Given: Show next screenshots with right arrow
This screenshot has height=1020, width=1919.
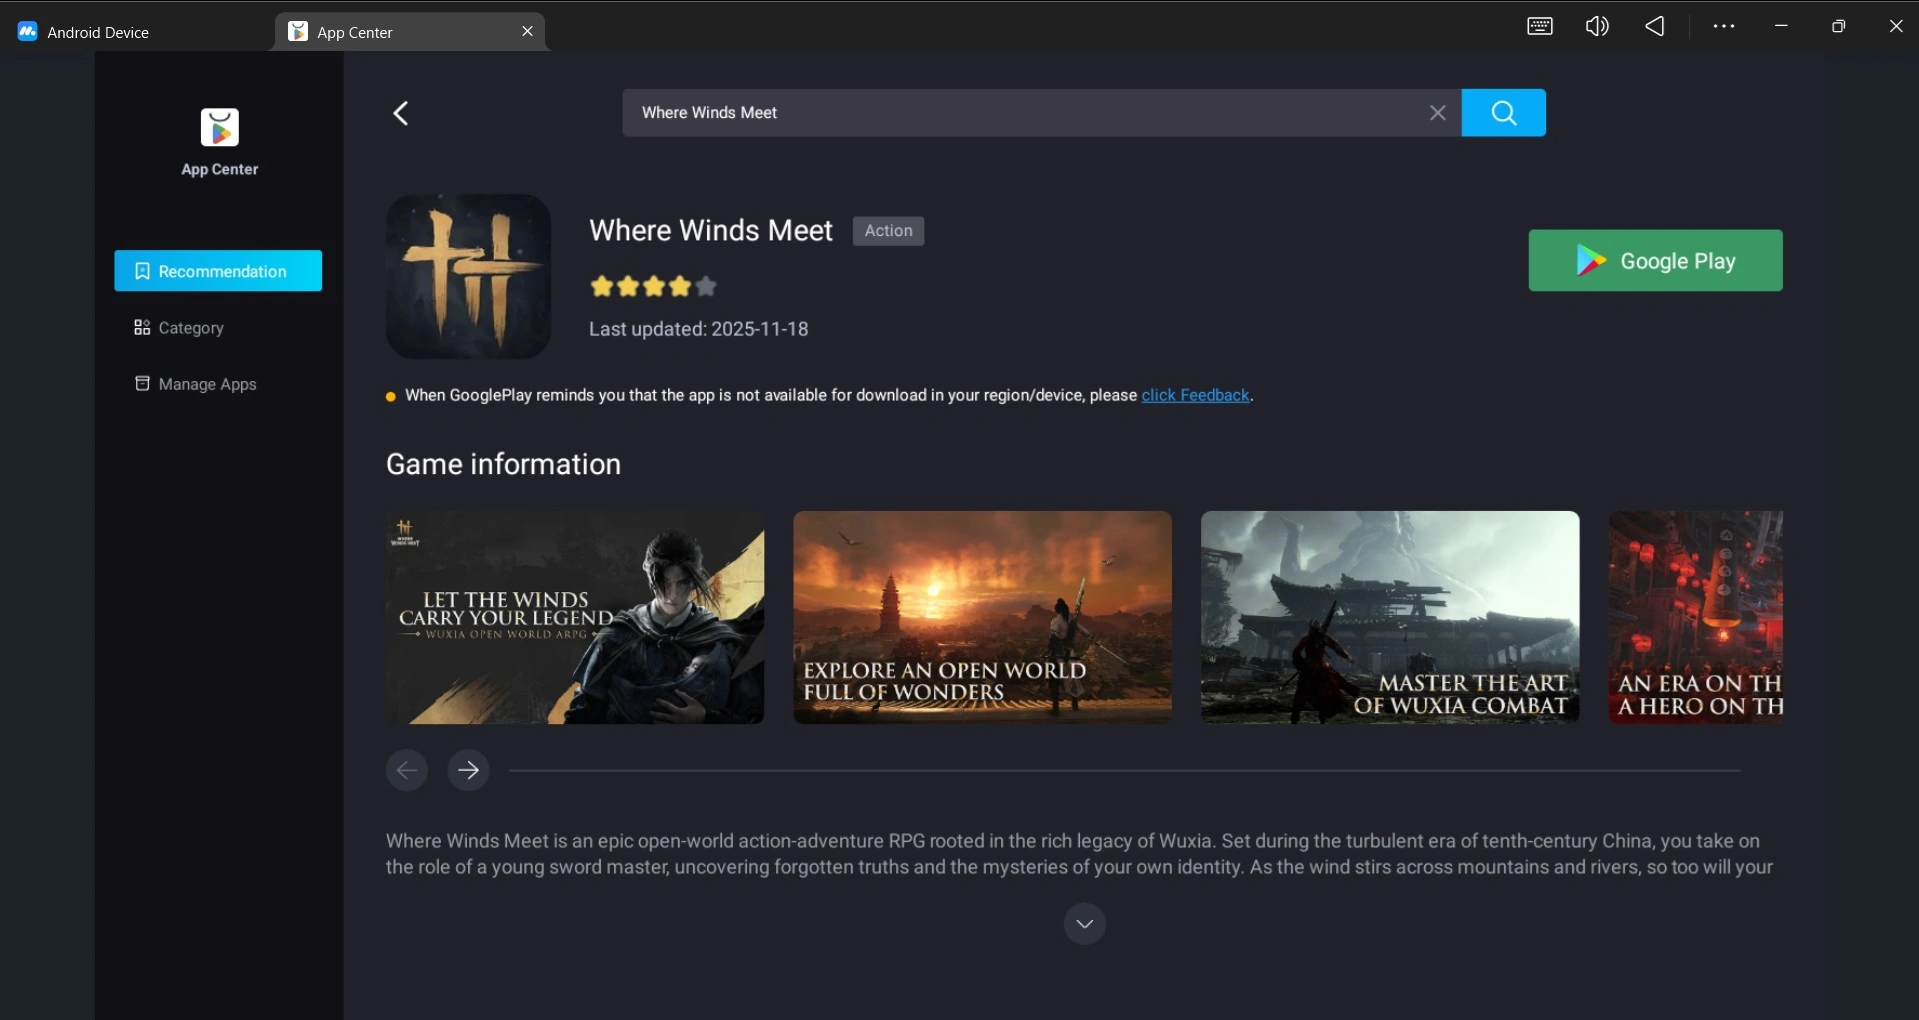Looking at the screenshot, I should 468,770.
